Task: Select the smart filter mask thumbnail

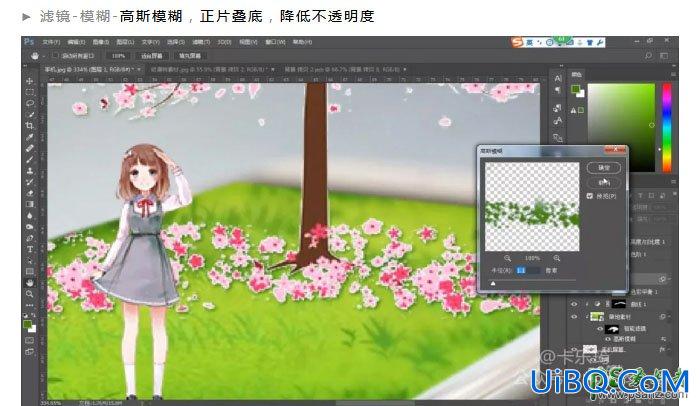Action: click(613, 329)
